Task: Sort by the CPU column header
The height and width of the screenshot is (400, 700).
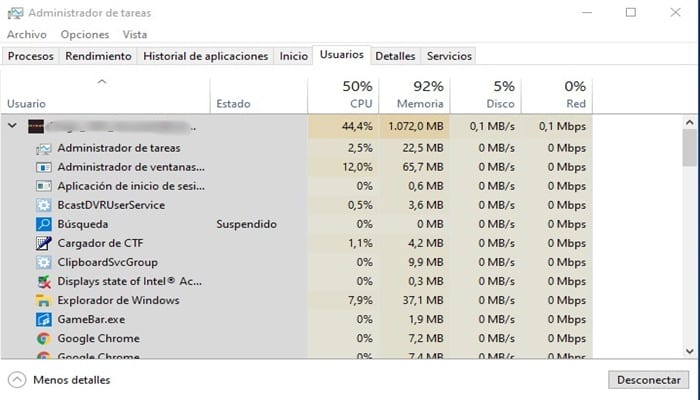Action: point(343,95)
